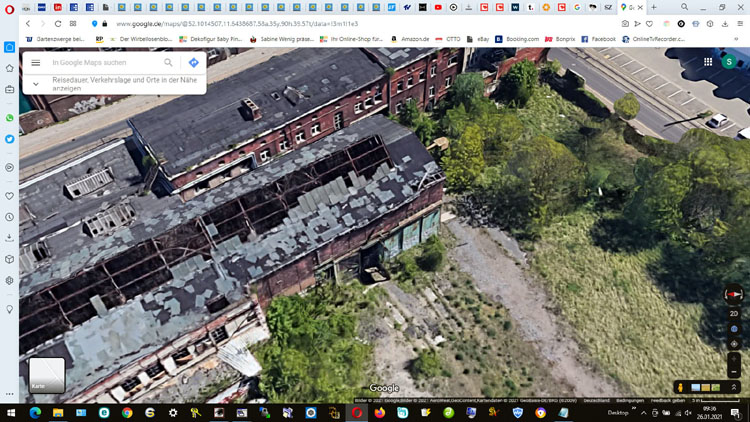Image resolution: width=750 pixels, height=422 pixels.
Task: Open Opera sidebar bookmarks heart
Action: [x=10, y=196]
